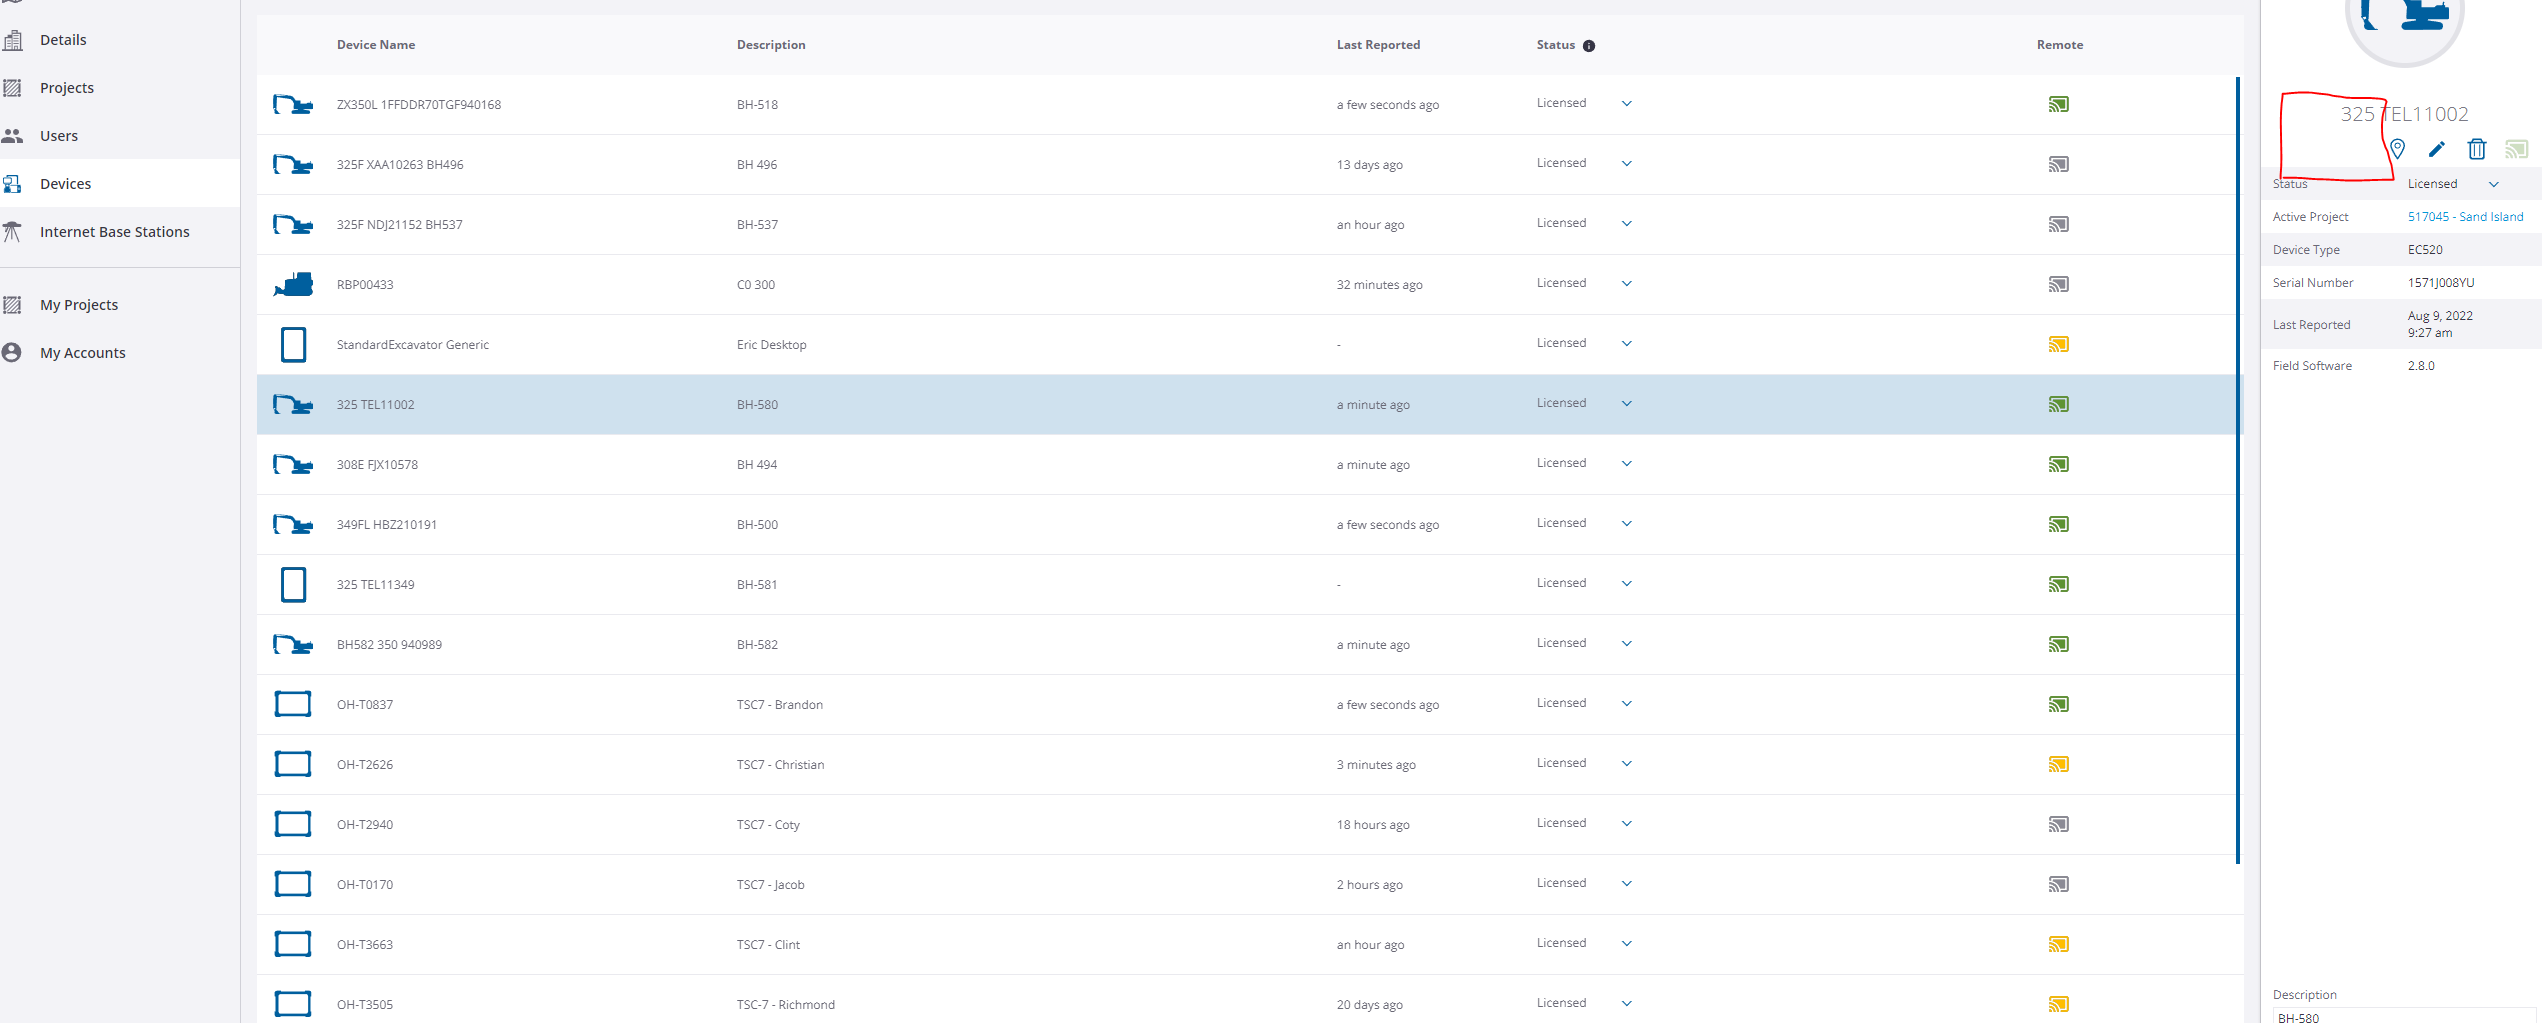Sort by Description column header

pyautogui.click(x=771, y=45)
